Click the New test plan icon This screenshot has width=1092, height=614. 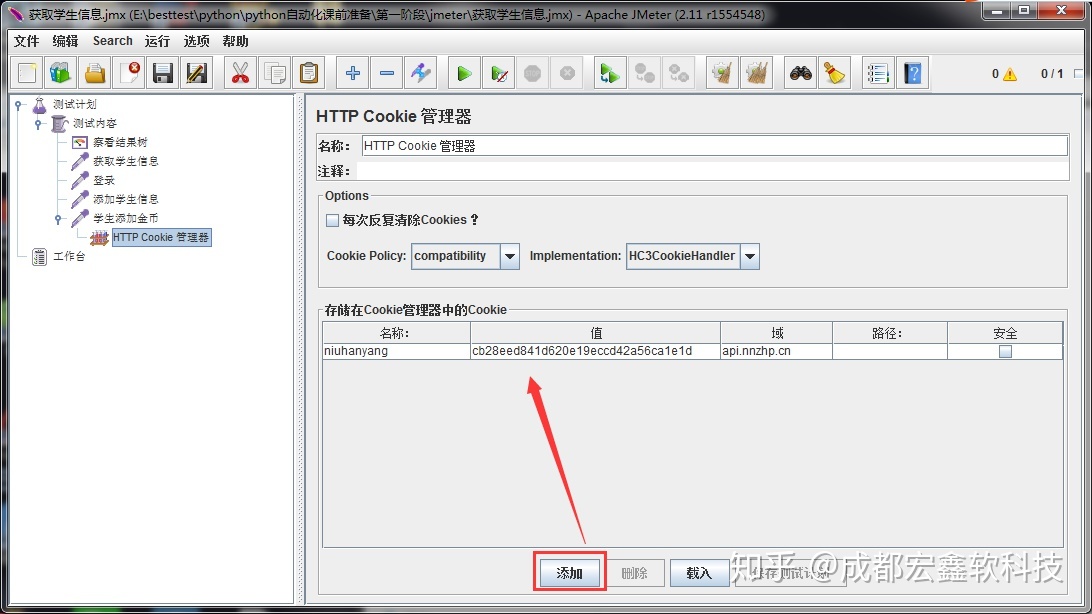point(27,73)
